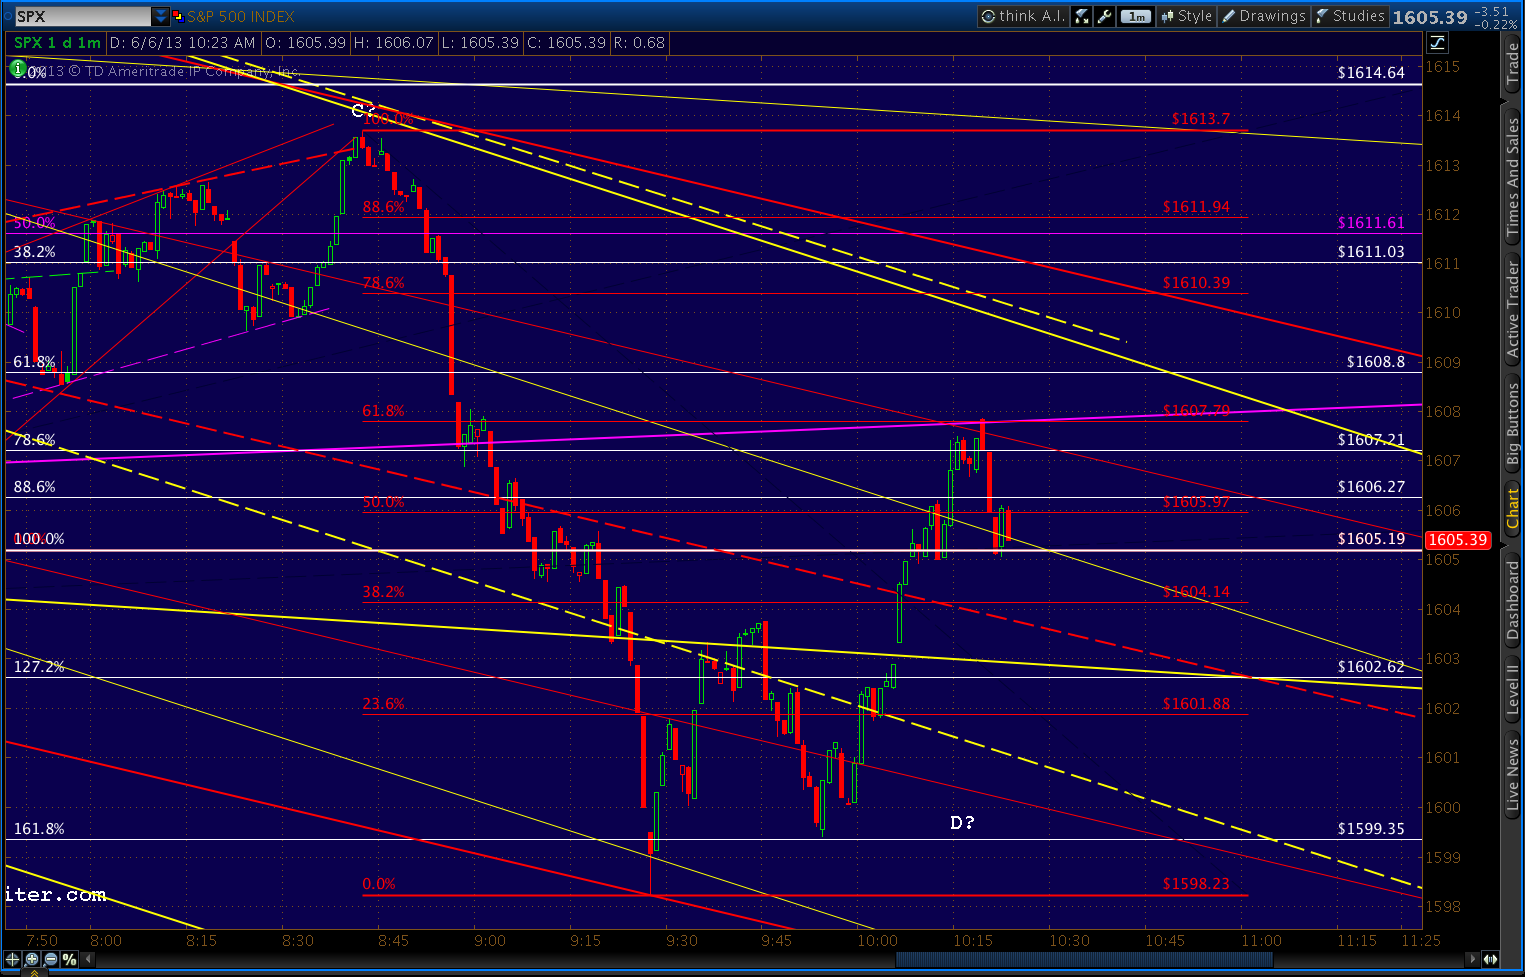
Task: Toggle the percent scale button
Action: (69, 960)
